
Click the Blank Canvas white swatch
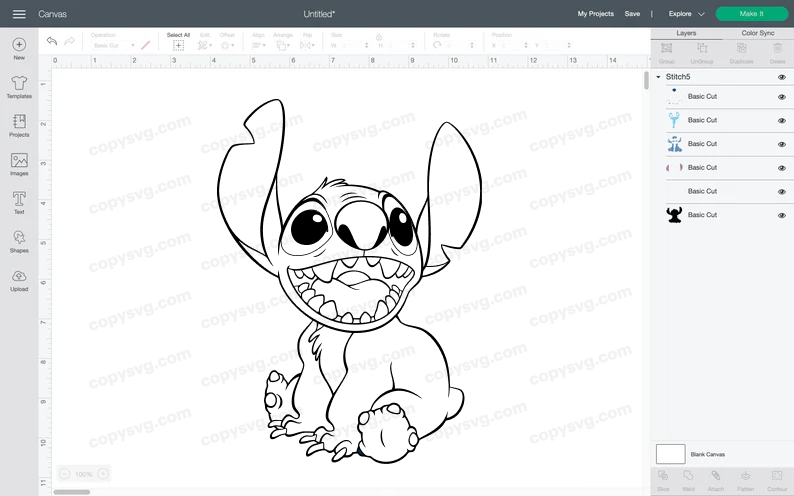tap(670, 454)
